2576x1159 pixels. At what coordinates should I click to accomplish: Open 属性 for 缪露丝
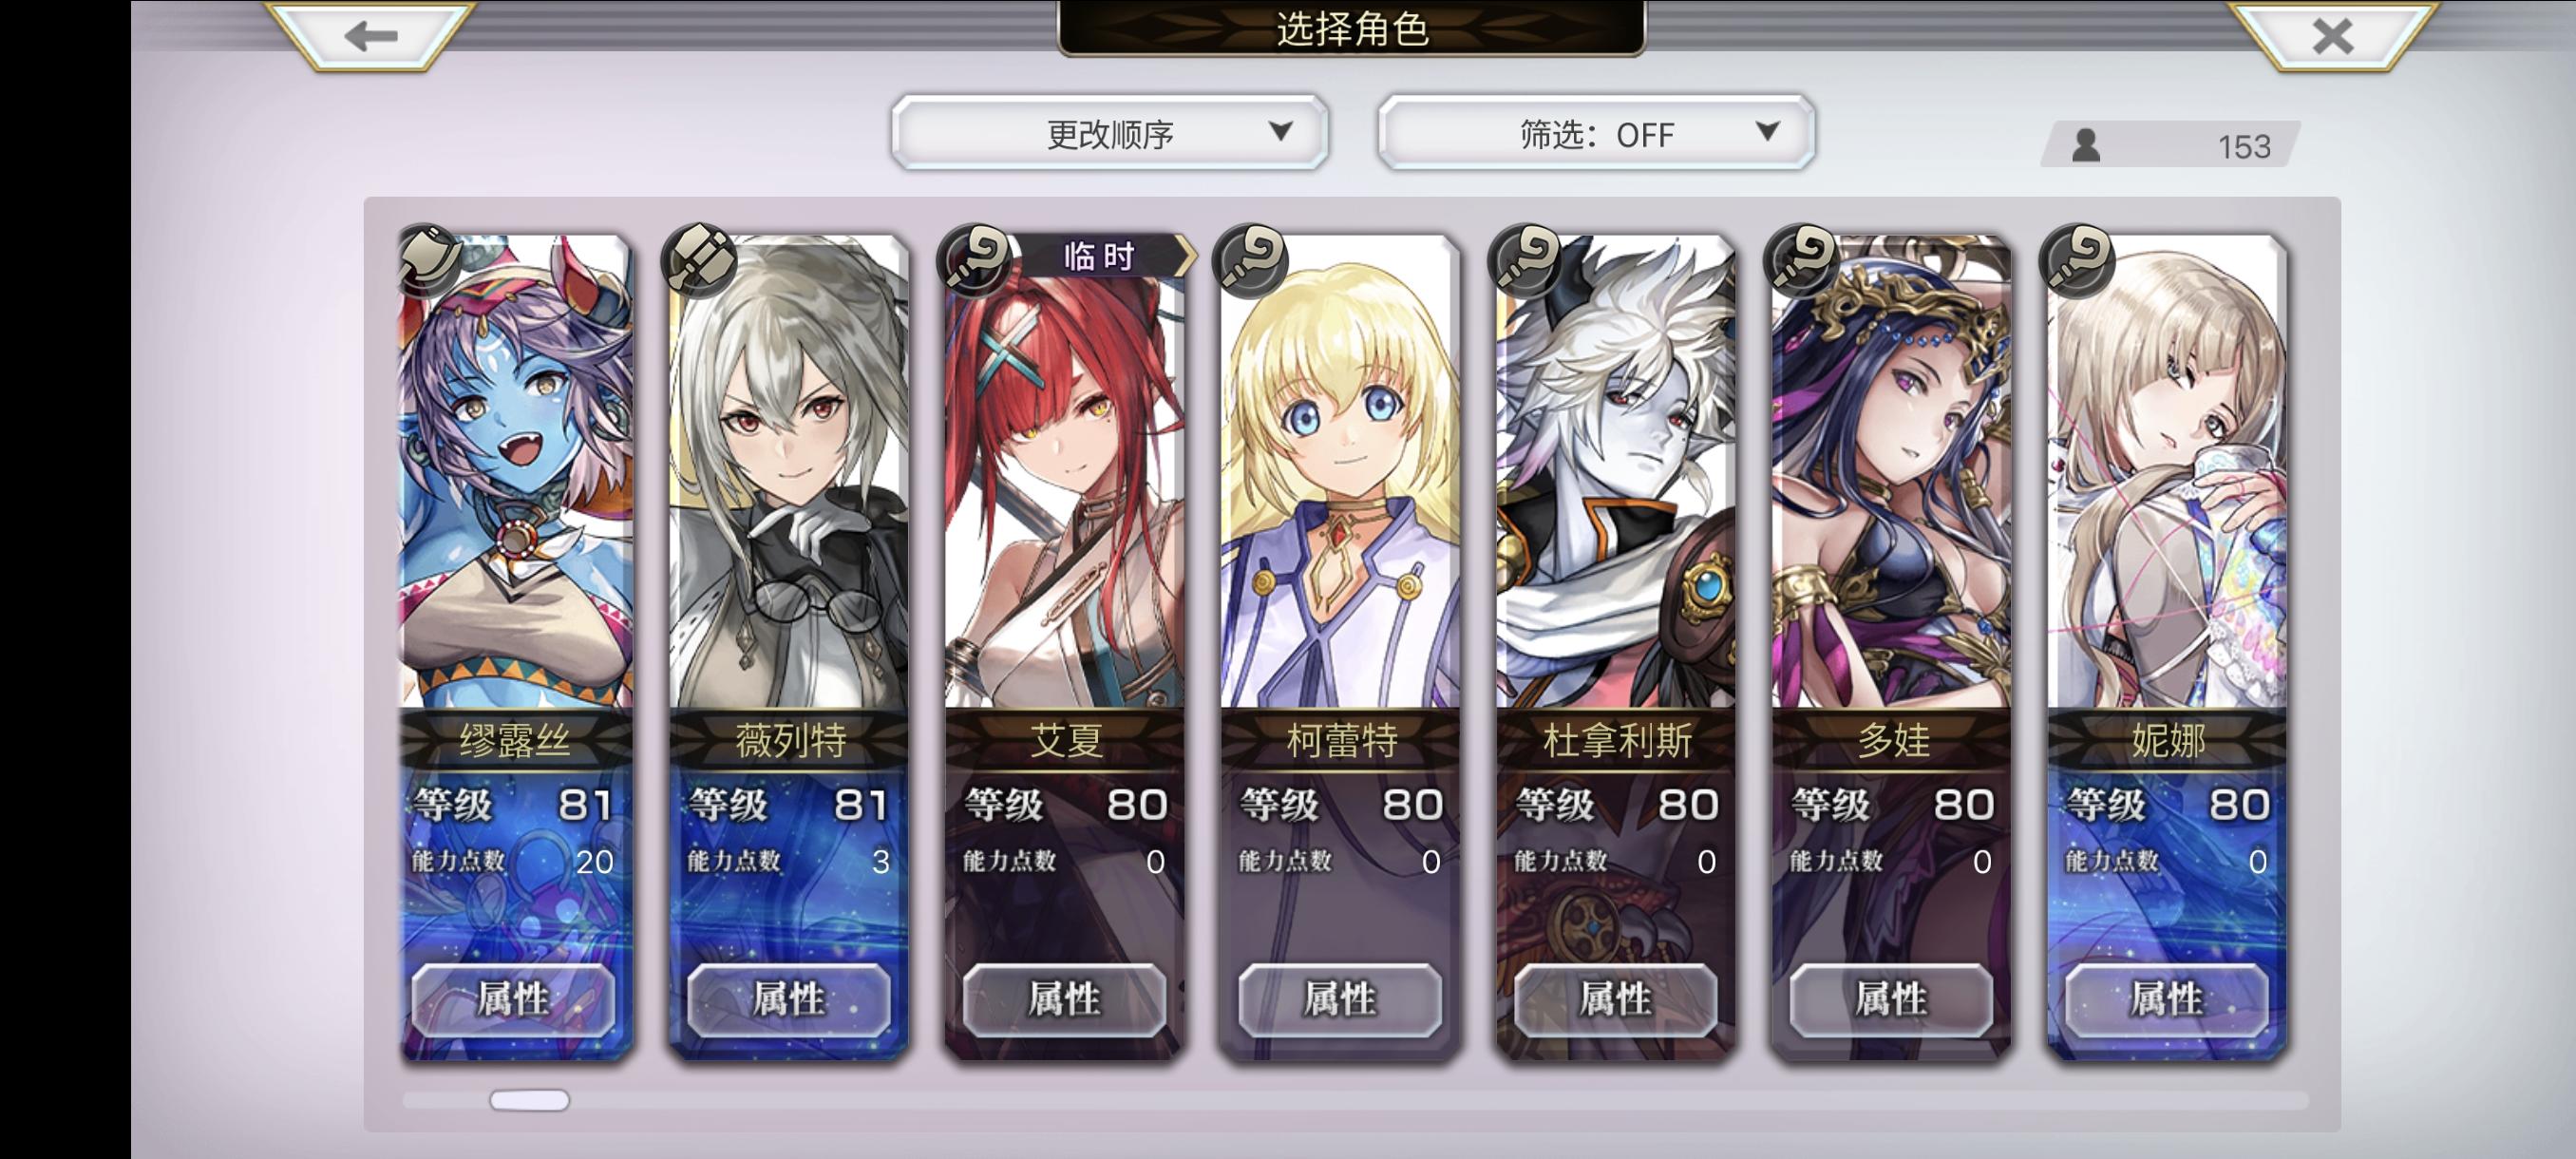click(x=513, y=999)
